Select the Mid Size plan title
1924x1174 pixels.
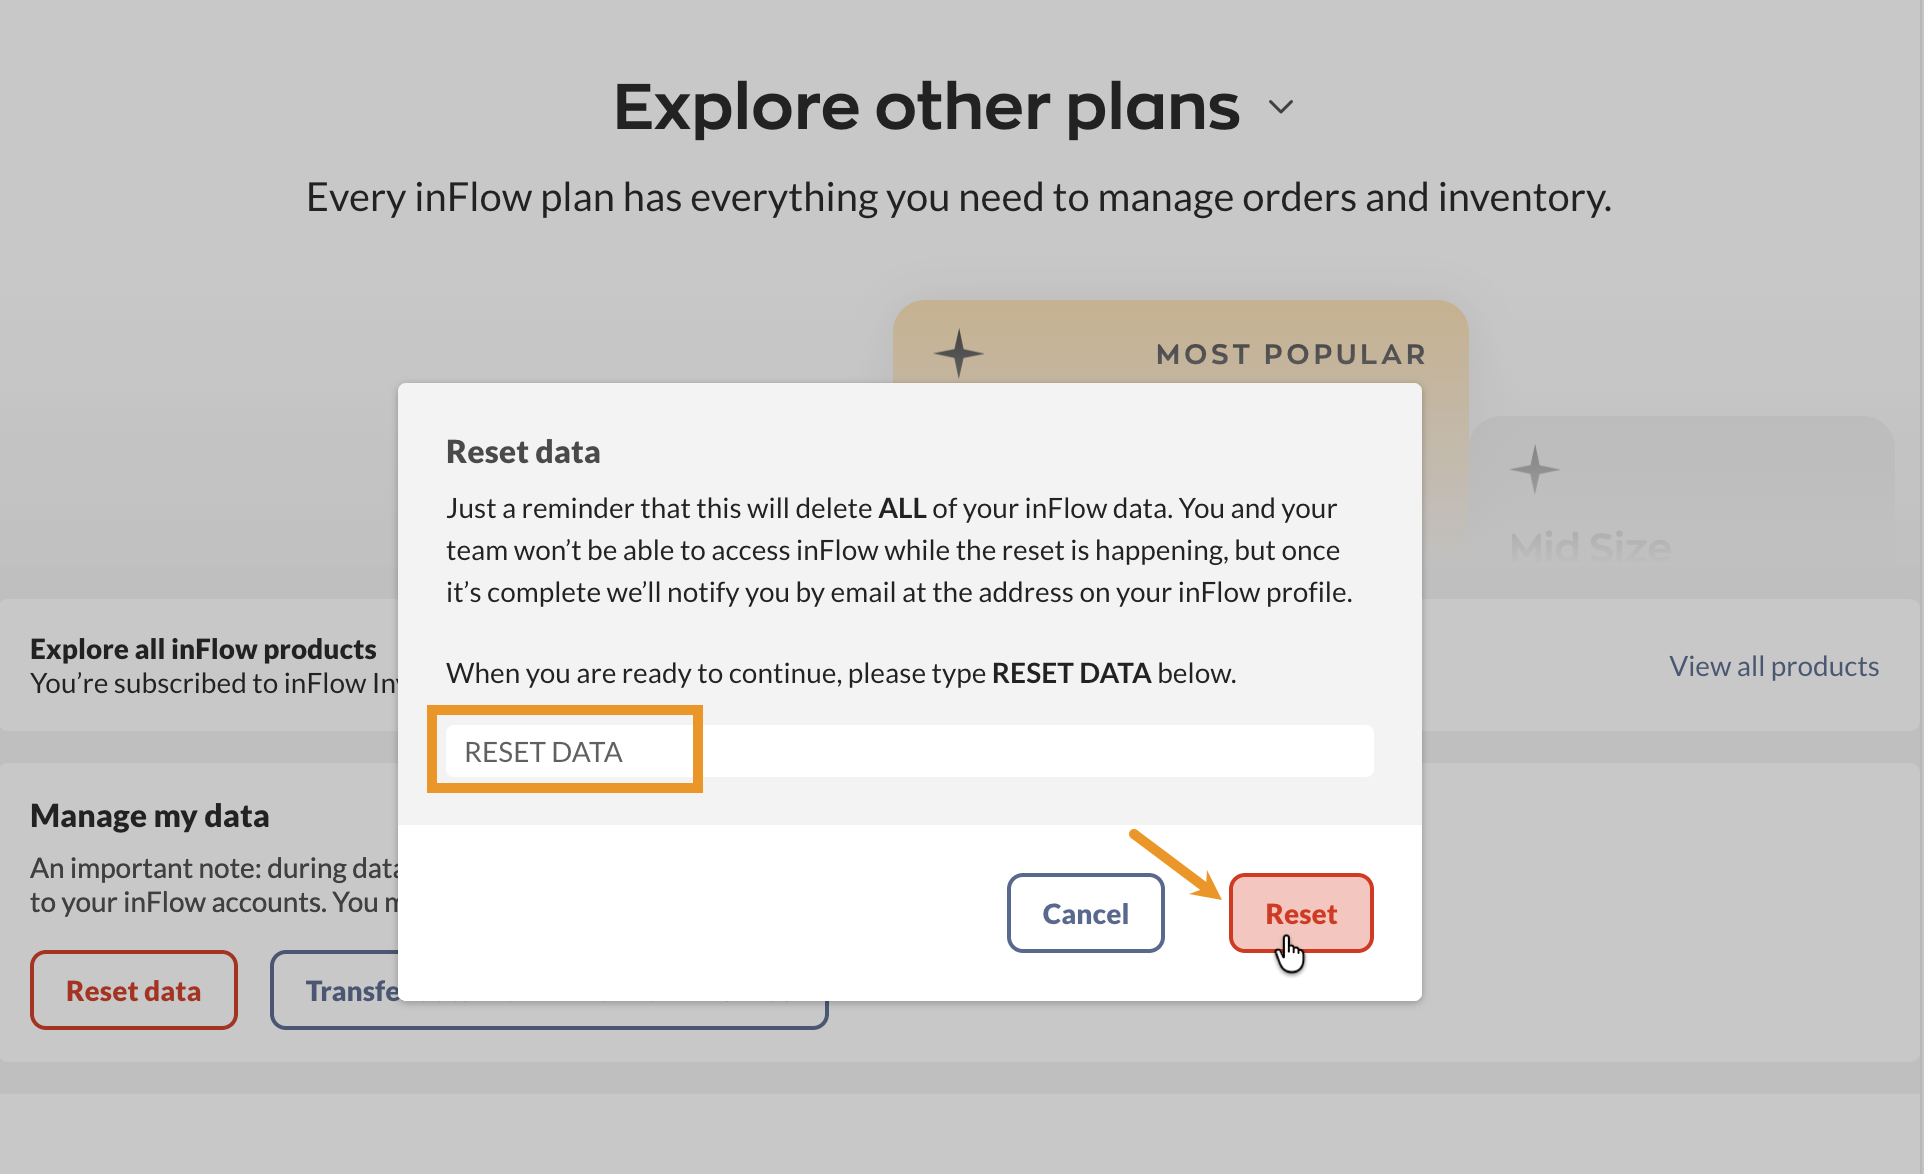click(x=1590, y=547)
